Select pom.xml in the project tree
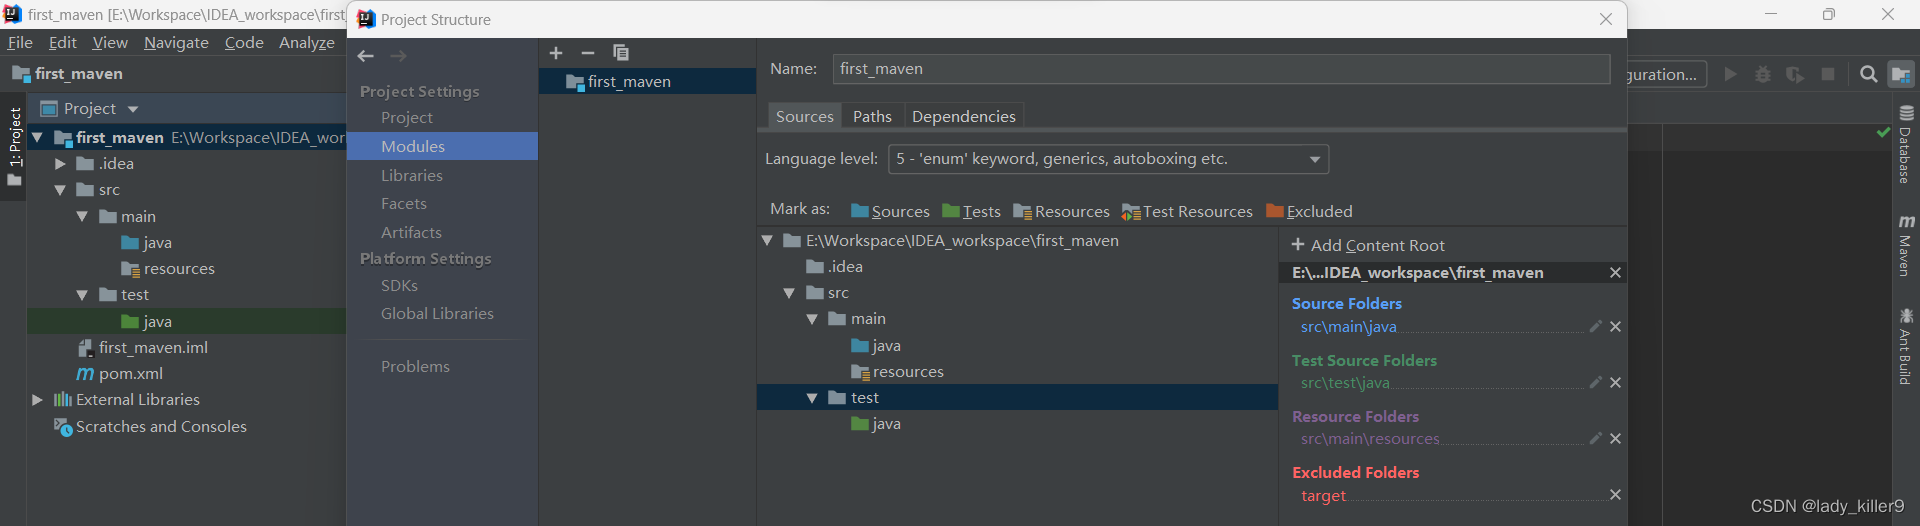 point(130,374)
